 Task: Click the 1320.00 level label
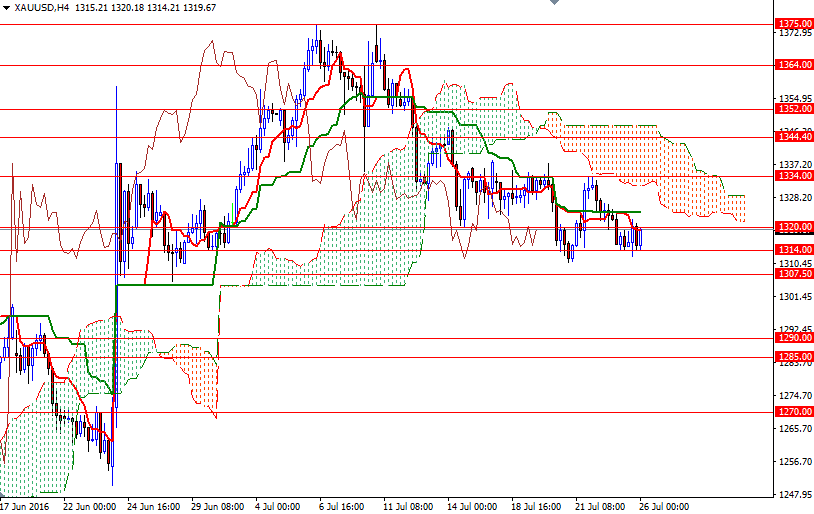tap(794, 227)
